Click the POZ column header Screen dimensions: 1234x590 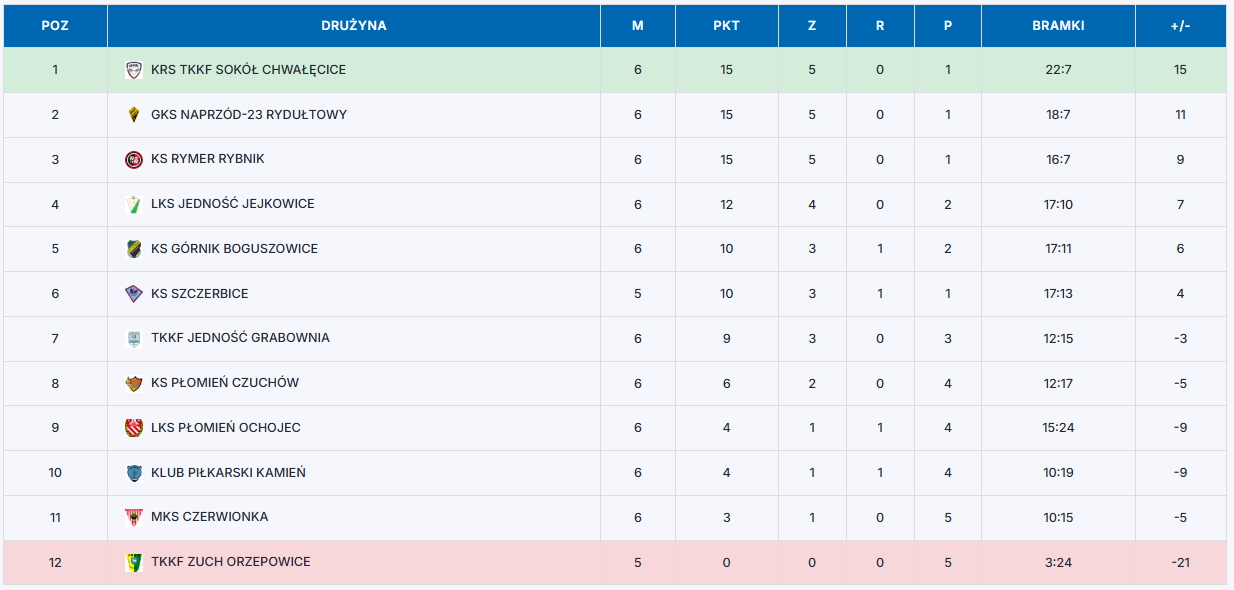(55, 26)
